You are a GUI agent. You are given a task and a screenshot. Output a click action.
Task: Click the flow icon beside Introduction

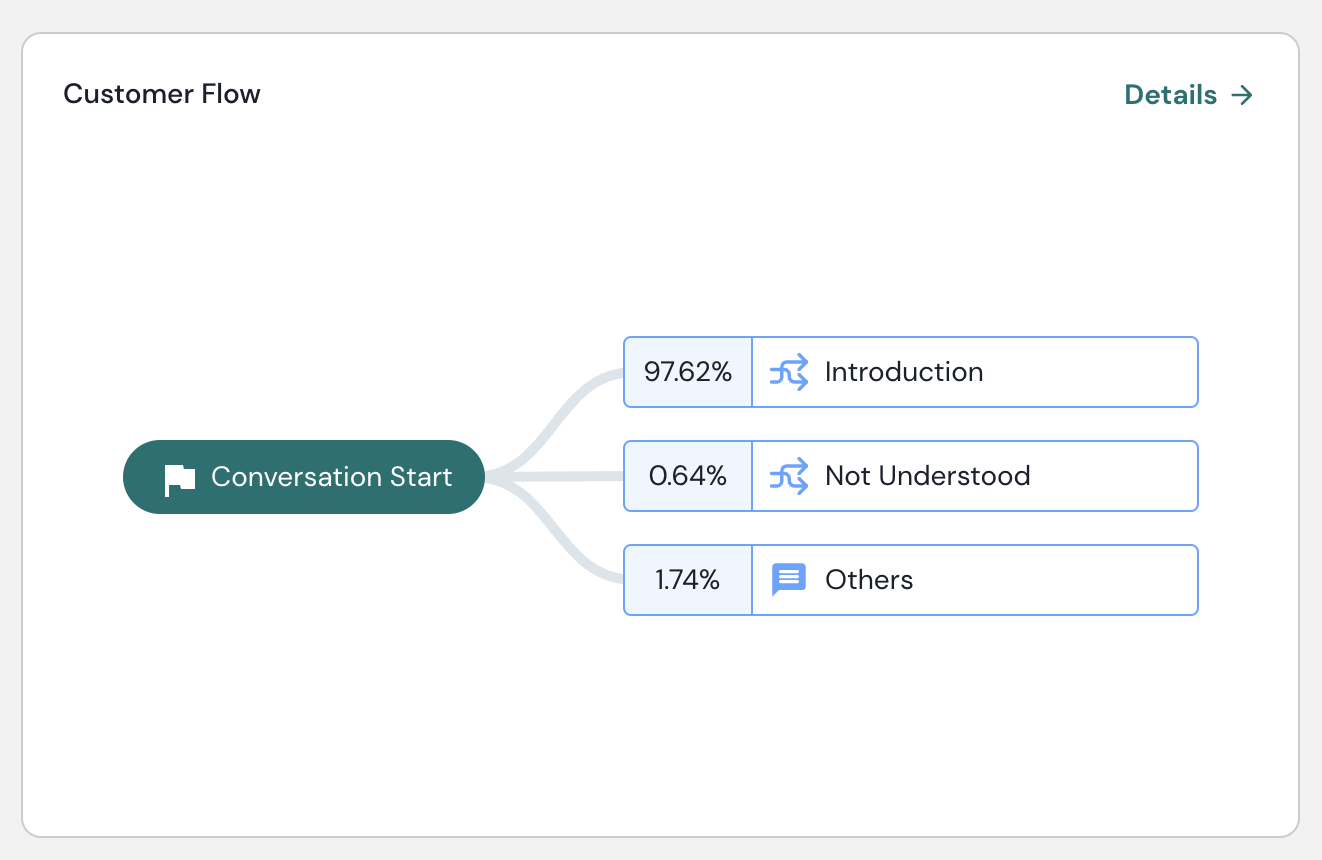click(x=788, y=372)
